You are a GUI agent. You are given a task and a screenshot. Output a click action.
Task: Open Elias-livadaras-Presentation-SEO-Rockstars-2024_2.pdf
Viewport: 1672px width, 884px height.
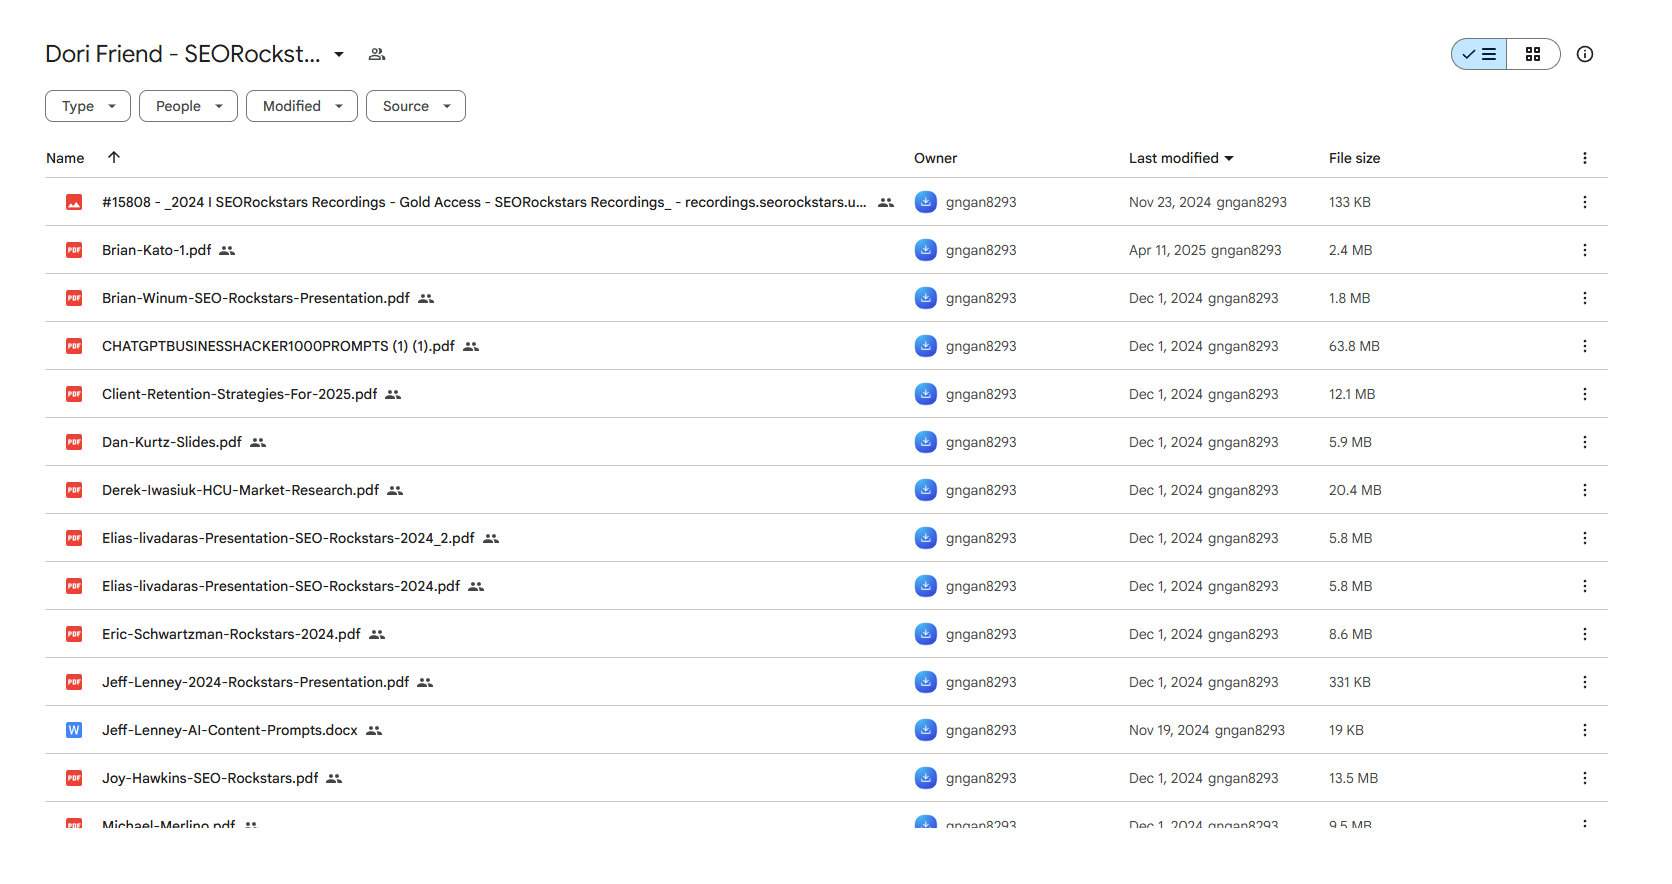[x=288, y=538]
